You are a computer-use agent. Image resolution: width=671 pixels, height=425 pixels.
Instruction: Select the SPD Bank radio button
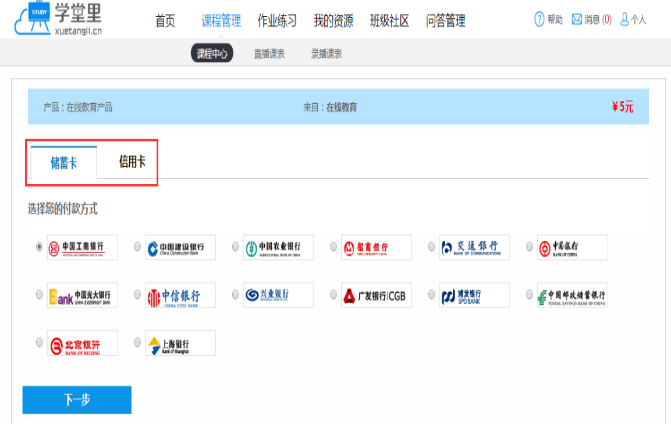pos(431,295)
